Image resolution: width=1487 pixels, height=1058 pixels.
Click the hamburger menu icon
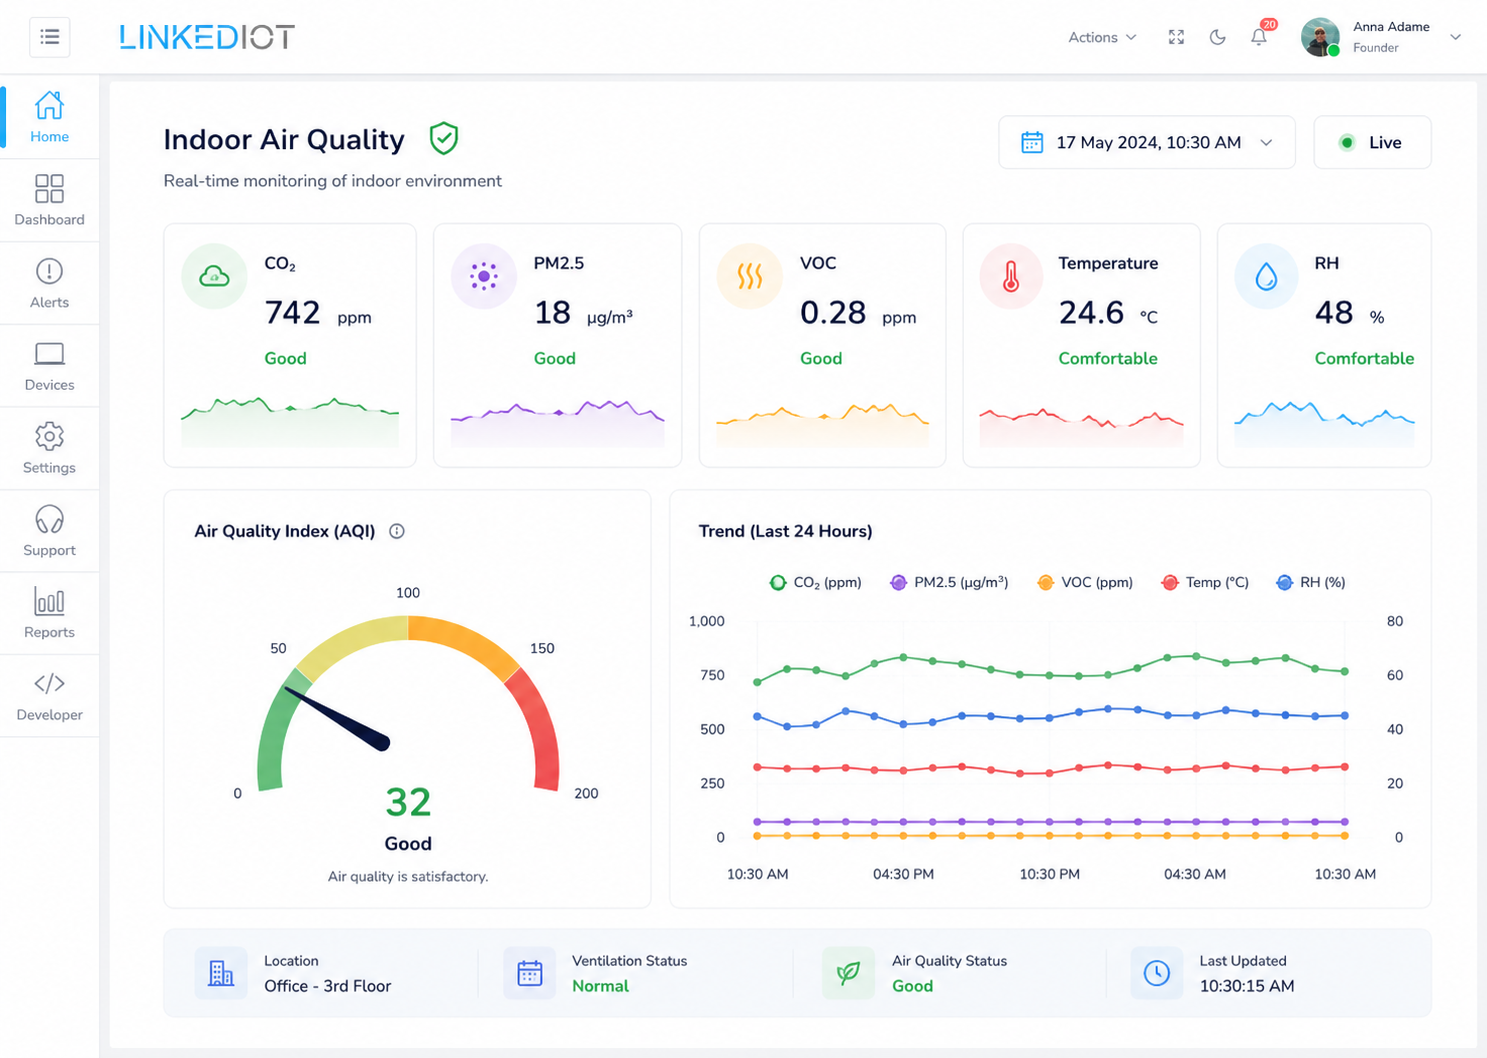[50, 38]
